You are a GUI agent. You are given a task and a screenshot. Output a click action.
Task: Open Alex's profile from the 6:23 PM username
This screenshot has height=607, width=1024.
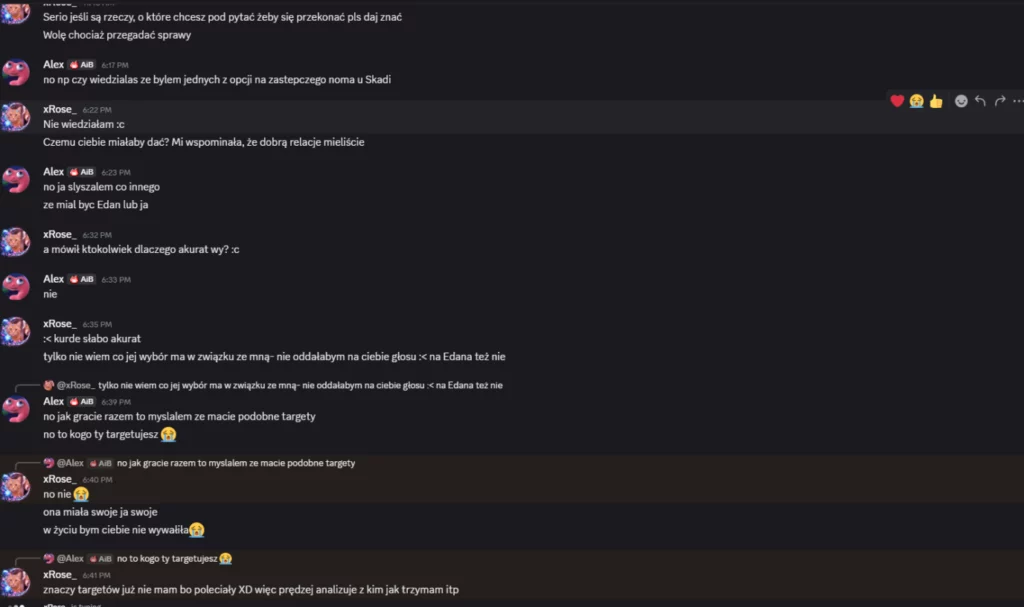(53, 172)
